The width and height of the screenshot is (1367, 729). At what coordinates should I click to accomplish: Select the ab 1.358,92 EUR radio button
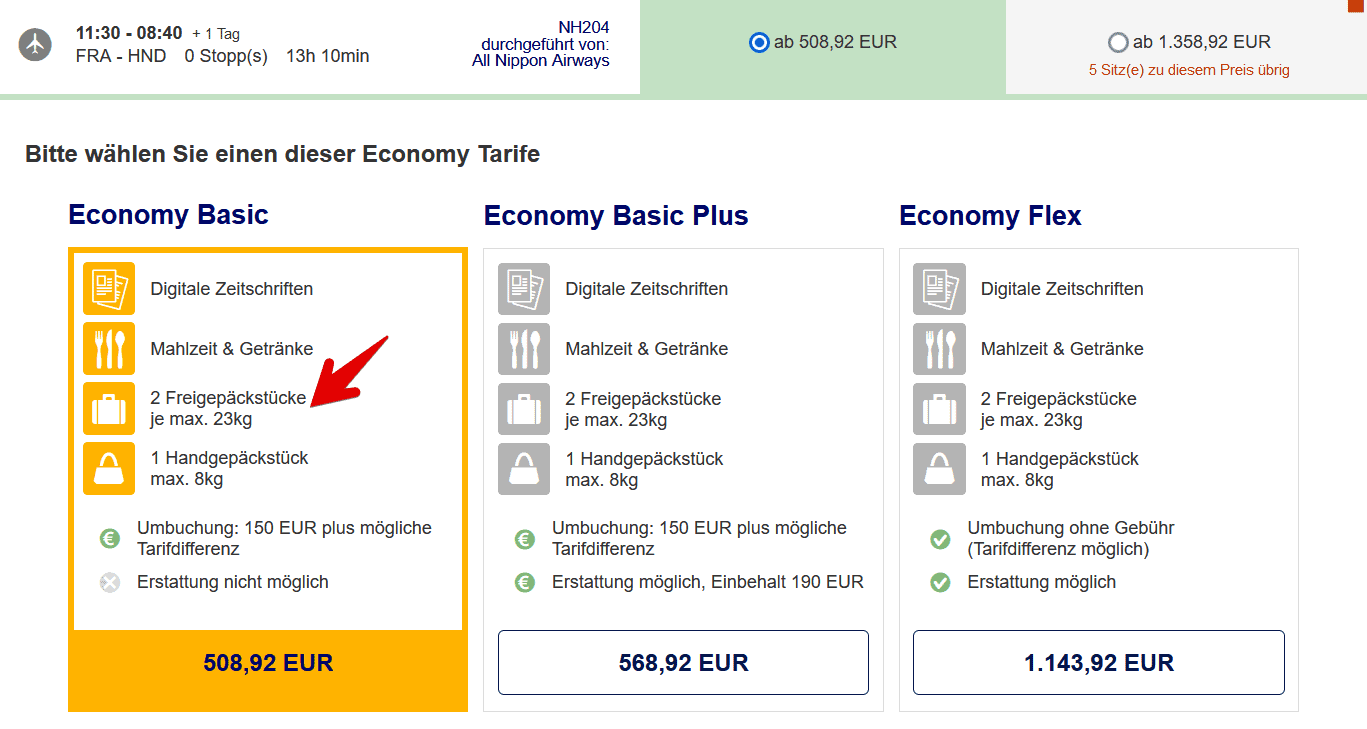[1118, 43]
